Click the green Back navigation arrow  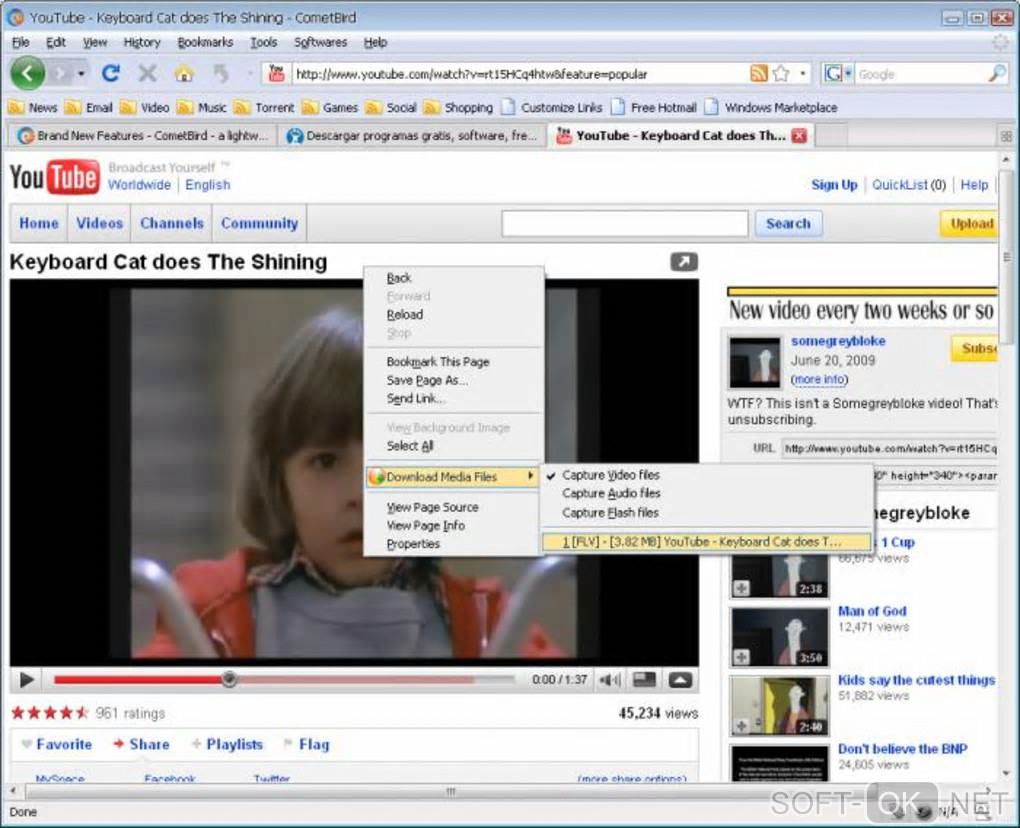(27, 73)
